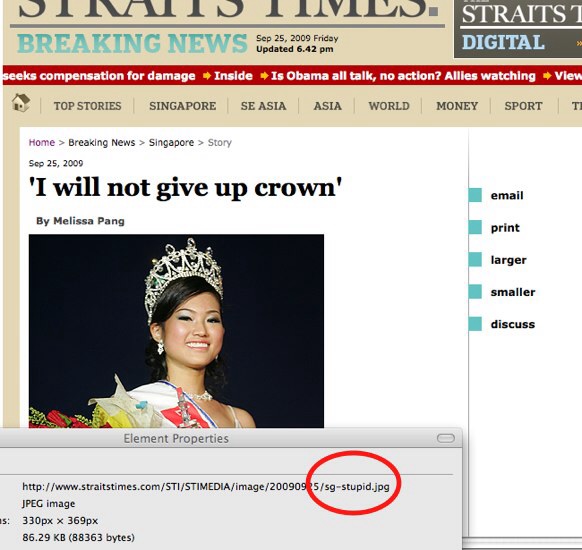
Task: Click the Story breadcrumb text
Action: pyautogui.click(x=220, y=143)
